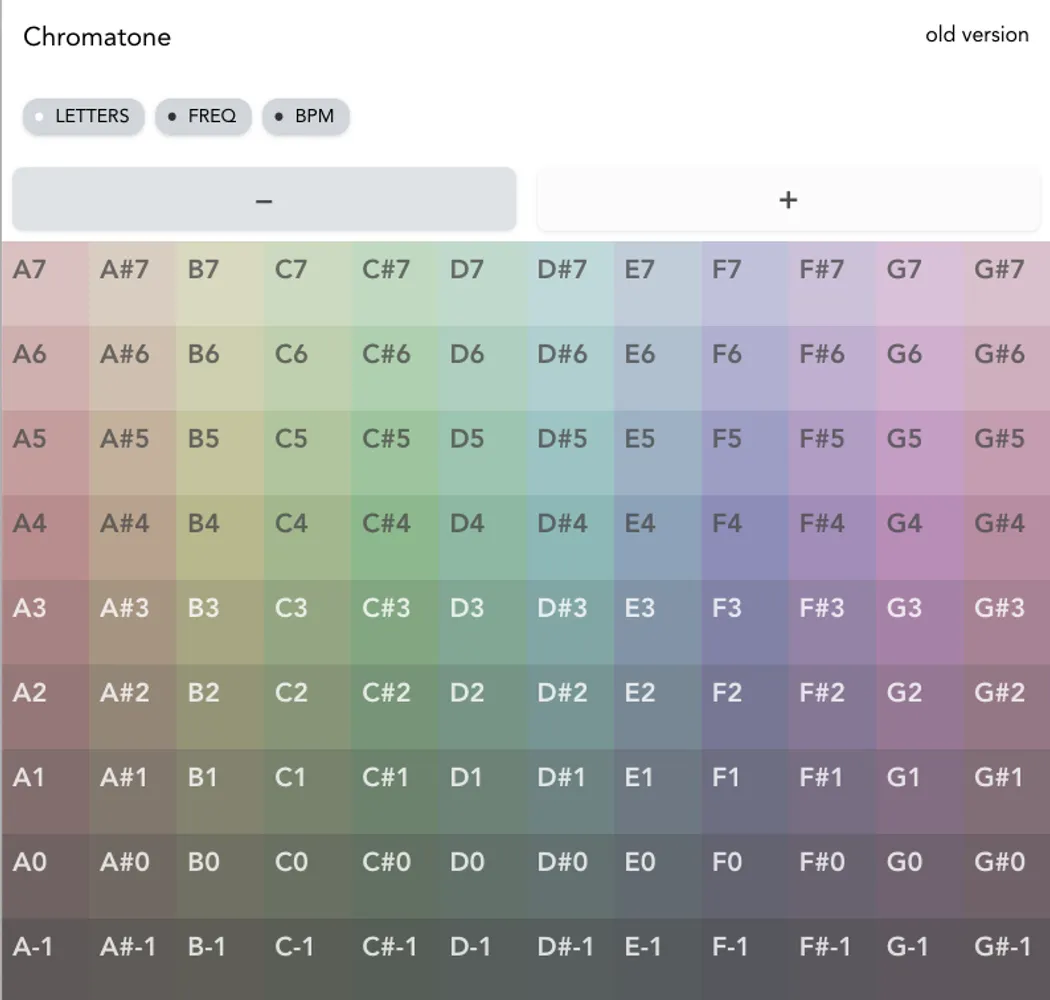Viewport: 1050px width, 1000px height.
Task: Click the Chromatone title
Action: (x=97, y=37)
